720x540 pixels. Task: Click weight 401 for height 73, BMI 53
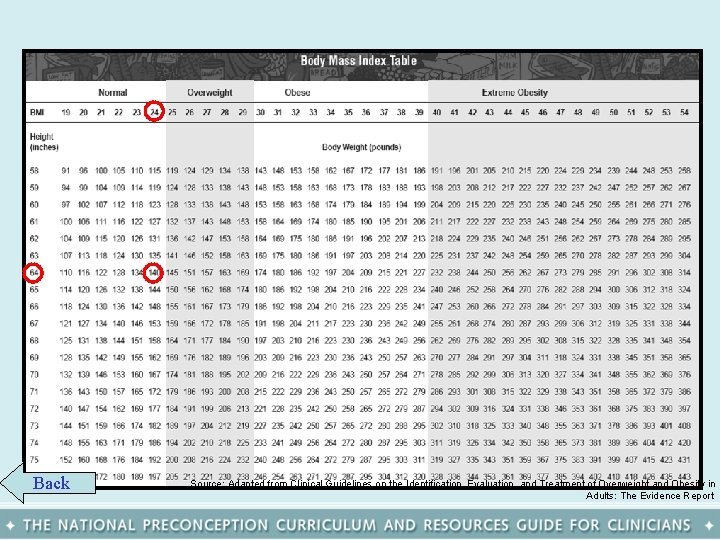(x=666, y=426)
